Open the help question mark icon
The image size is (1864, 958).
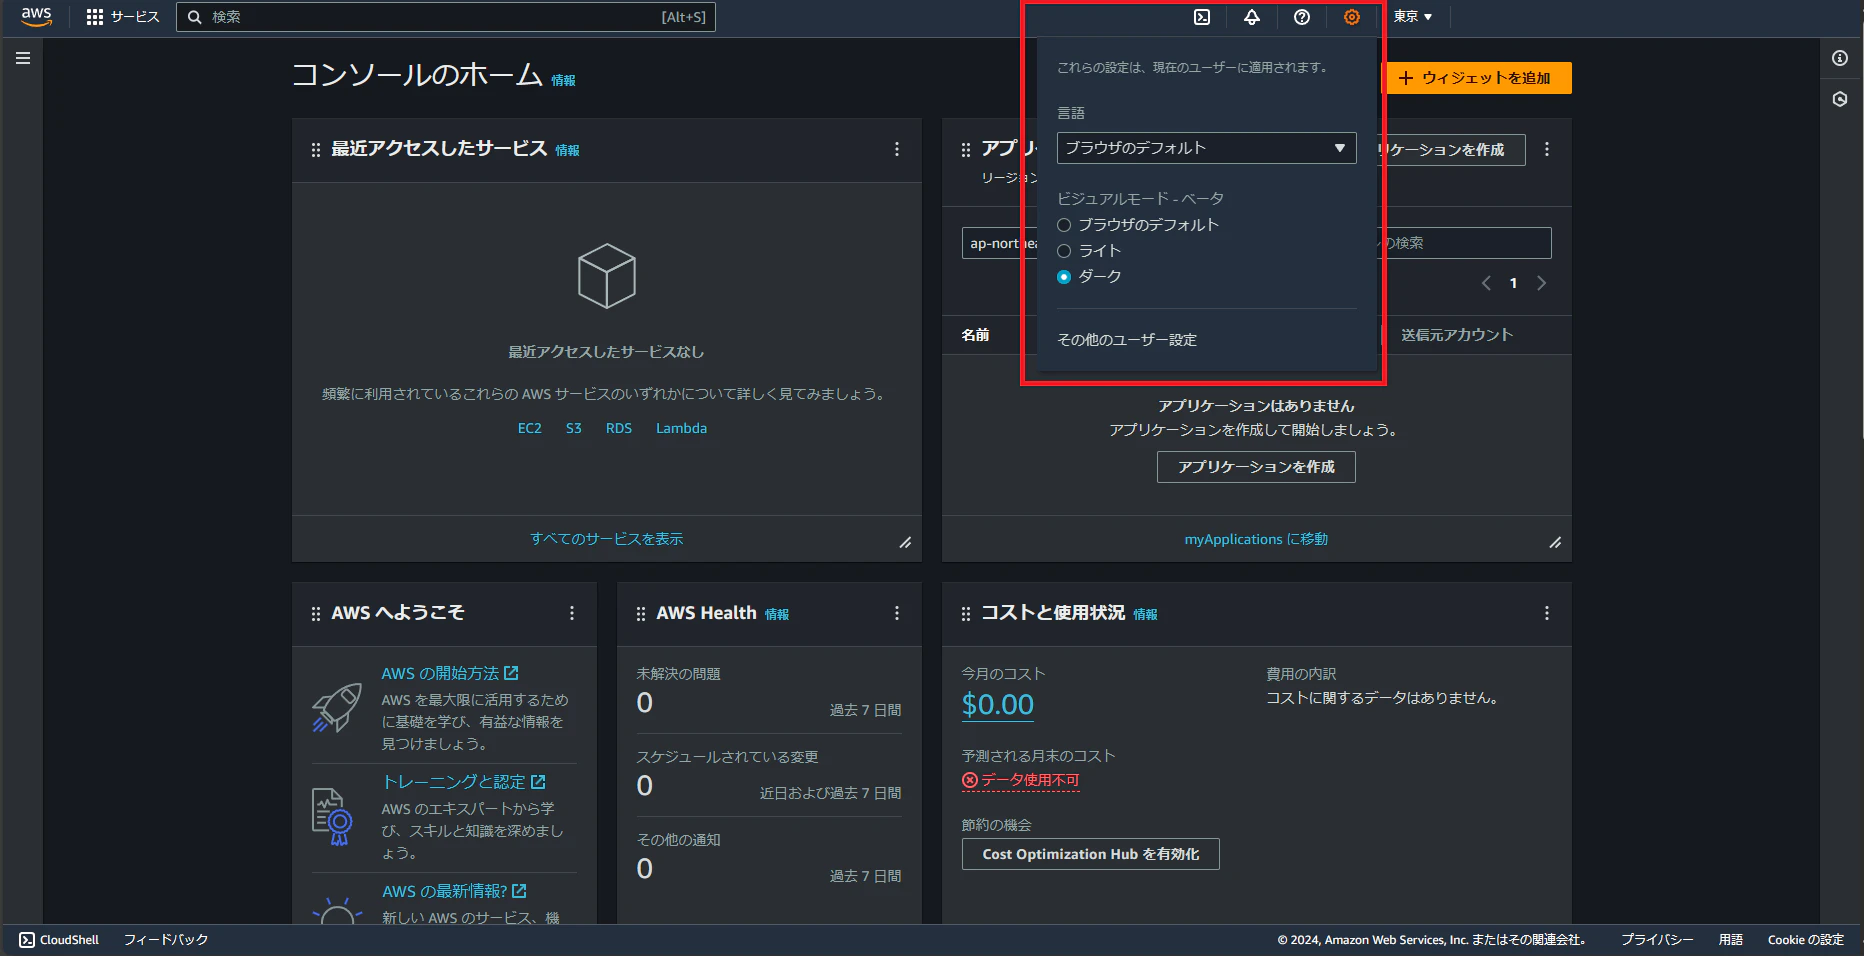click(x=1301, y=17)
